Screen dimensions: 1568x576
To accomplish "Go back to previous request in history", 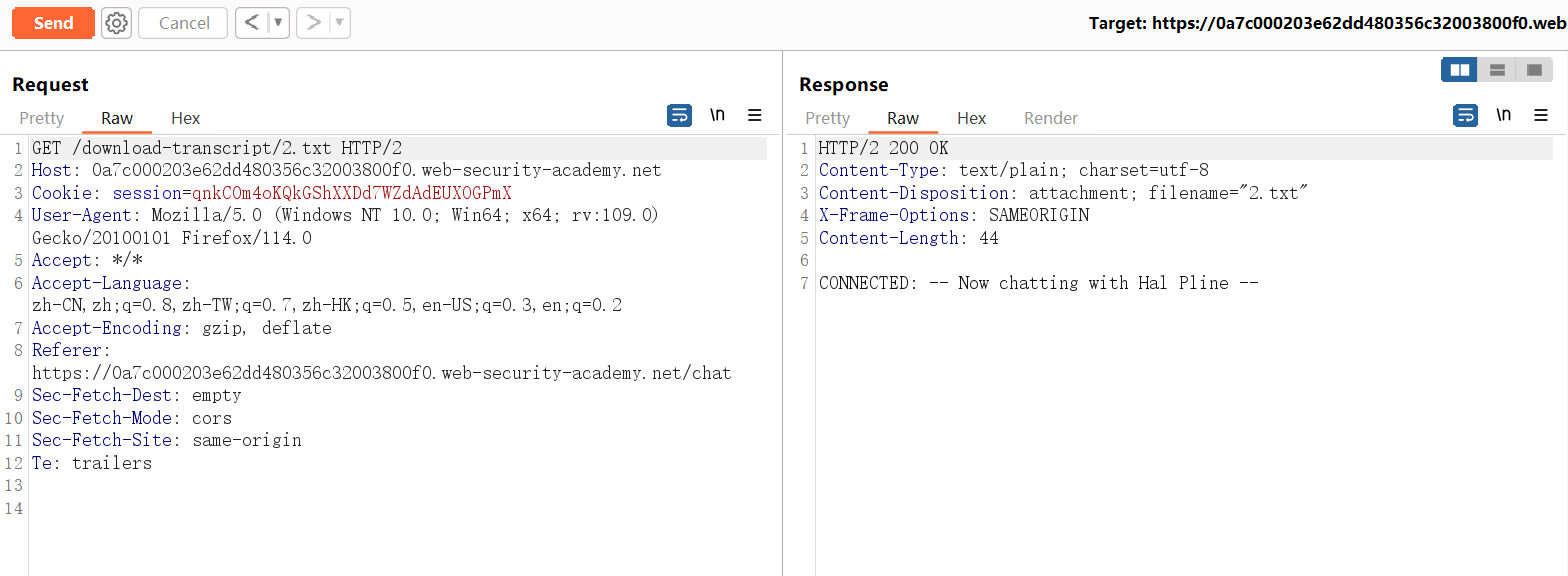I will point(252,23).
